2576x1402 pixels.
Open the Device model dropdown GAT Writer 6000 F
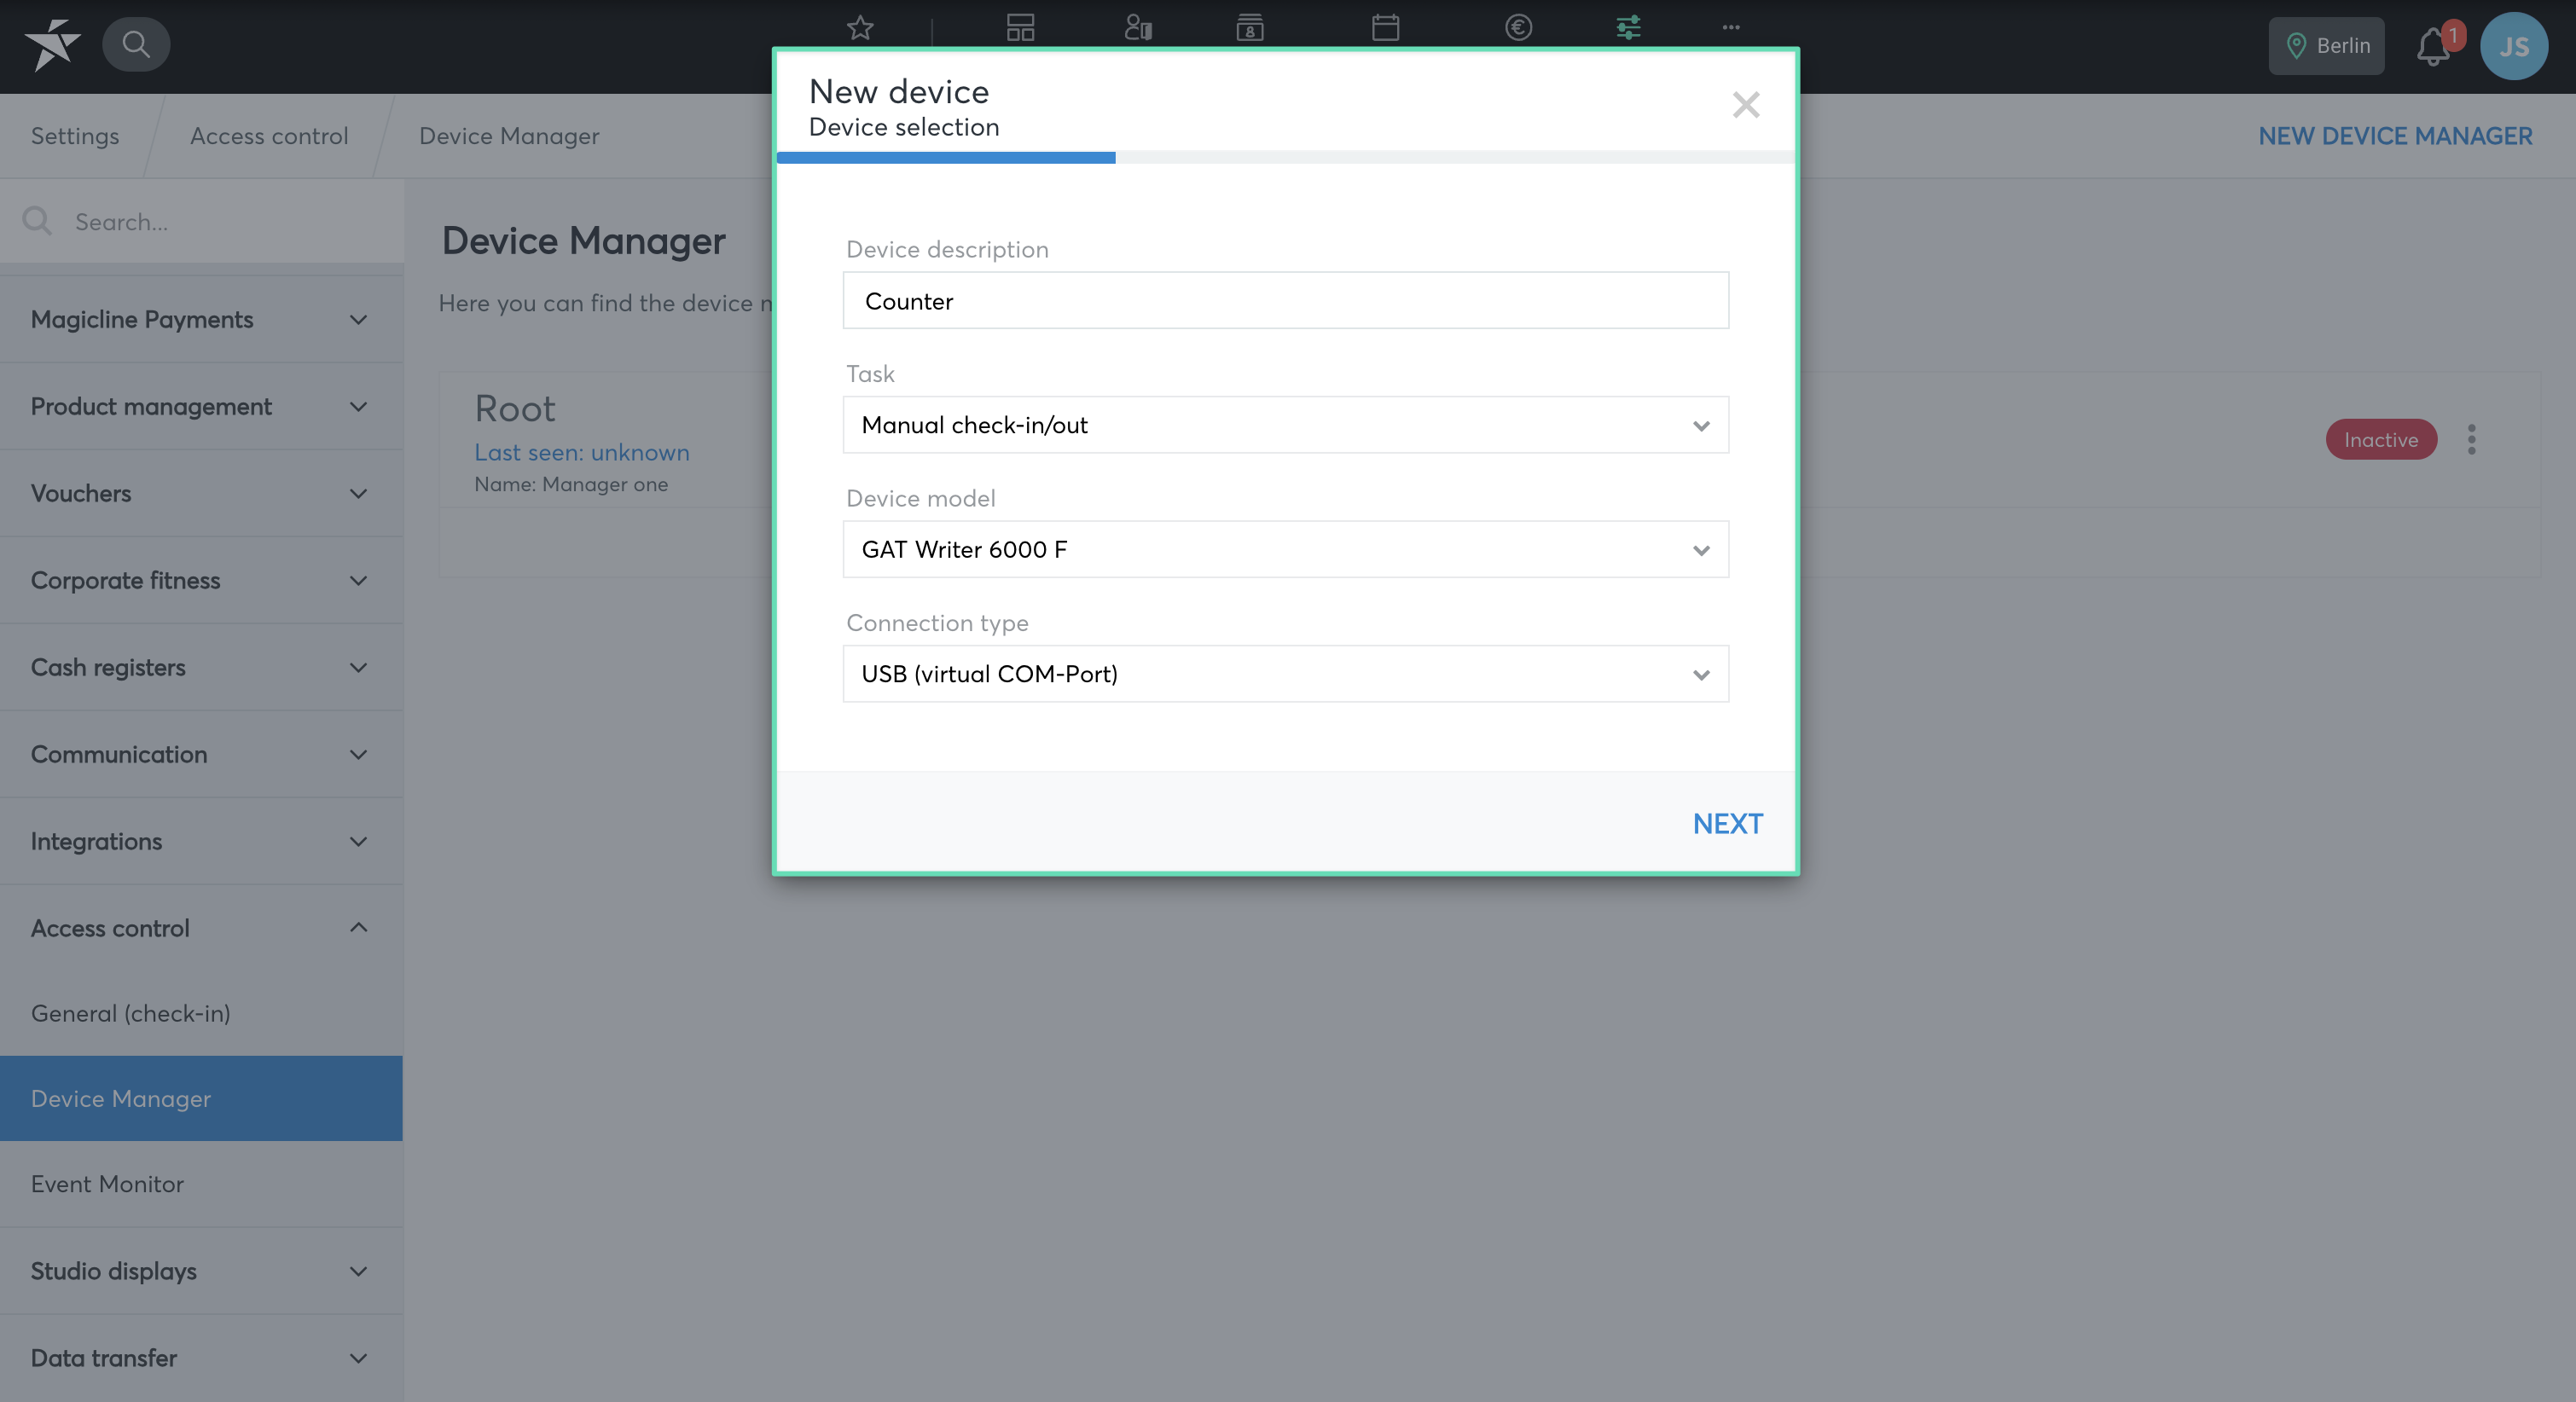point(1286,549)
